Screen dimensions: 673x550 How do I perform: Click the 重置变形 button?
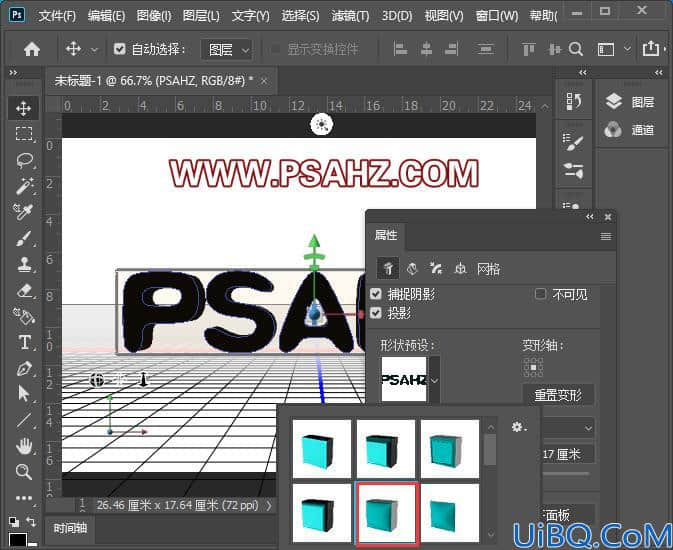click(x=558, y=395)
